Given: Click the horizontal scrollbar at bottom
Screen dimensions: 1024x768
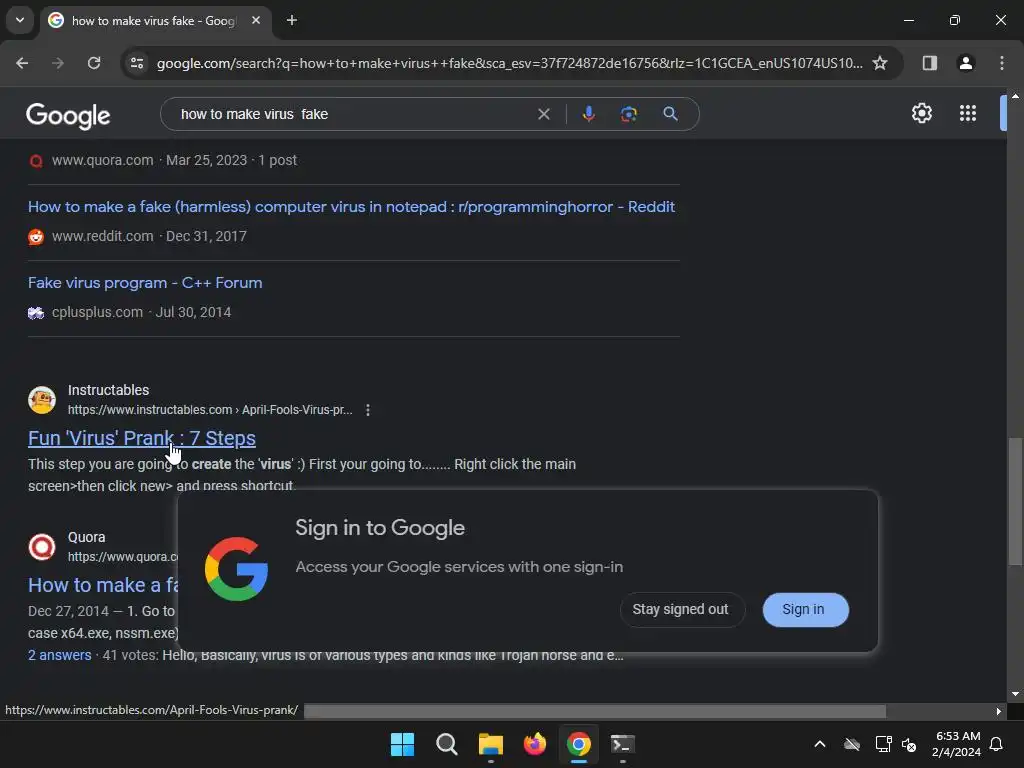Looking at the screenshot, I should pyautogui.click(x=595, y=711).
